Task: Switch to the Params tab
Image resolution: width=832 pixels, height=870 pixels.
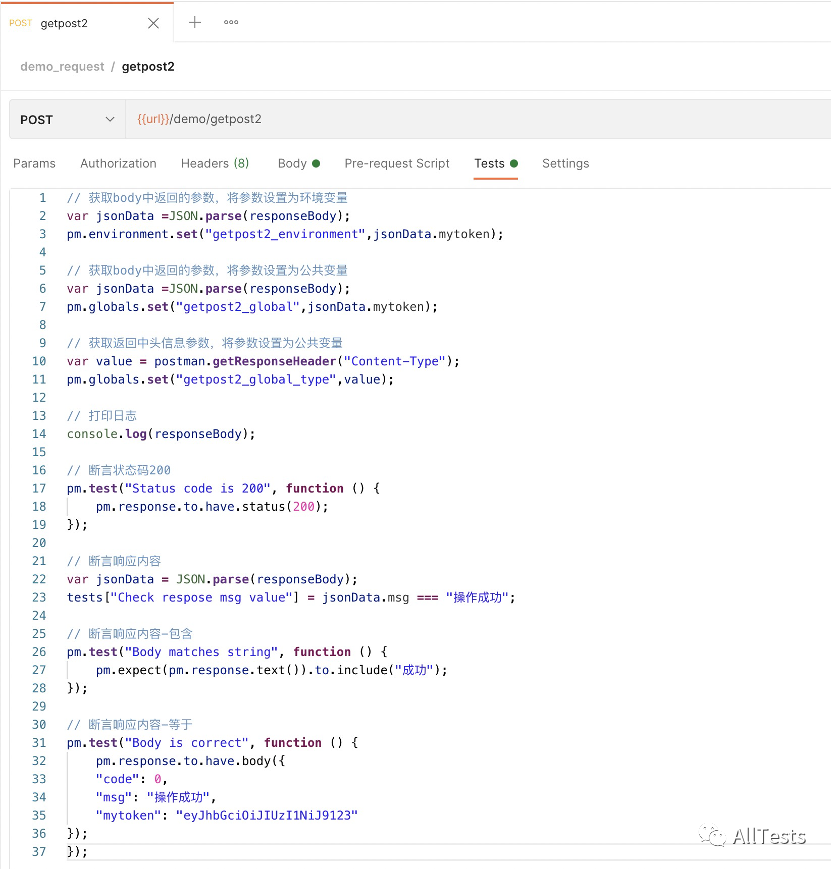Action: pos(34,164)
